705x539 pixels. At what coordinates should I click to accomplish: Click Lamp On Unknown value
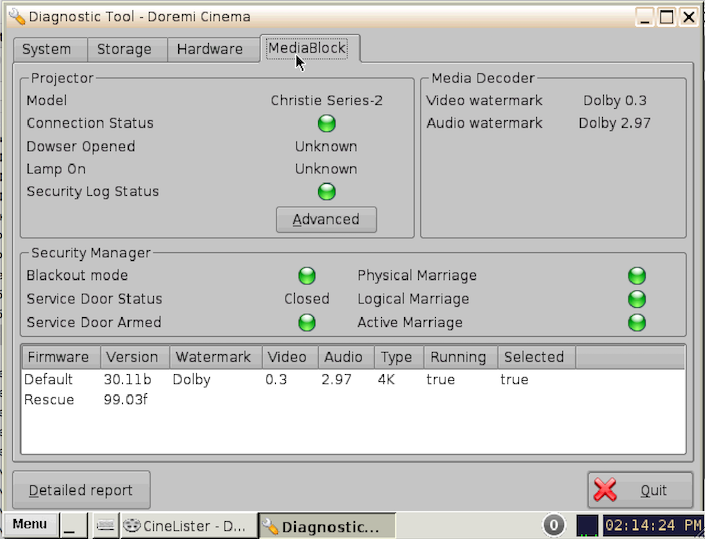[x=326, y=169]
